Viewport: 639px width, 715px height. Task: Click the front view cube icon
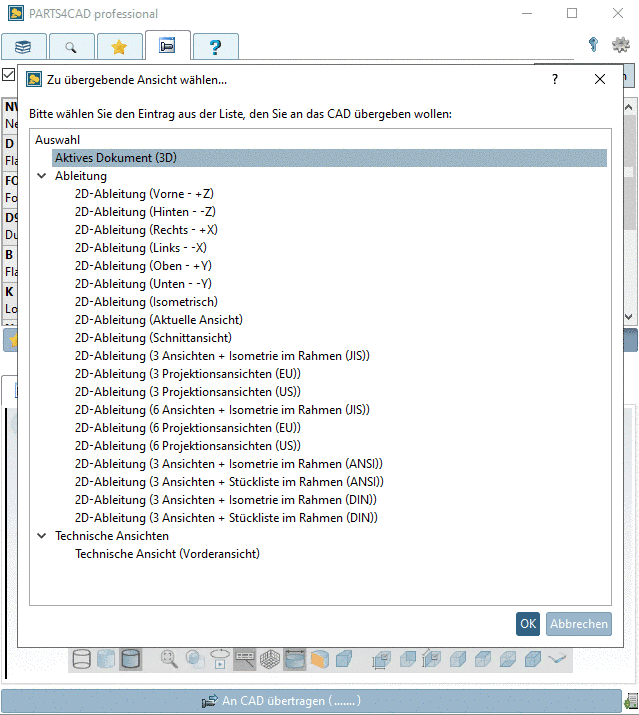[x=408, y=659]
